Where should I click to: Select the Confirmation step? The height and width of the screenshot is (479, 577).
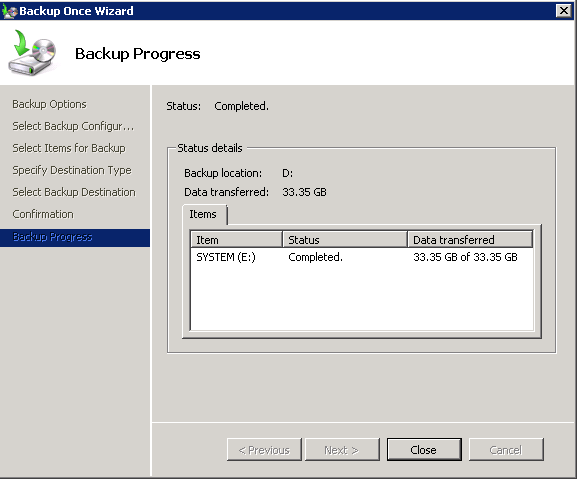click(x=43, y=214)
